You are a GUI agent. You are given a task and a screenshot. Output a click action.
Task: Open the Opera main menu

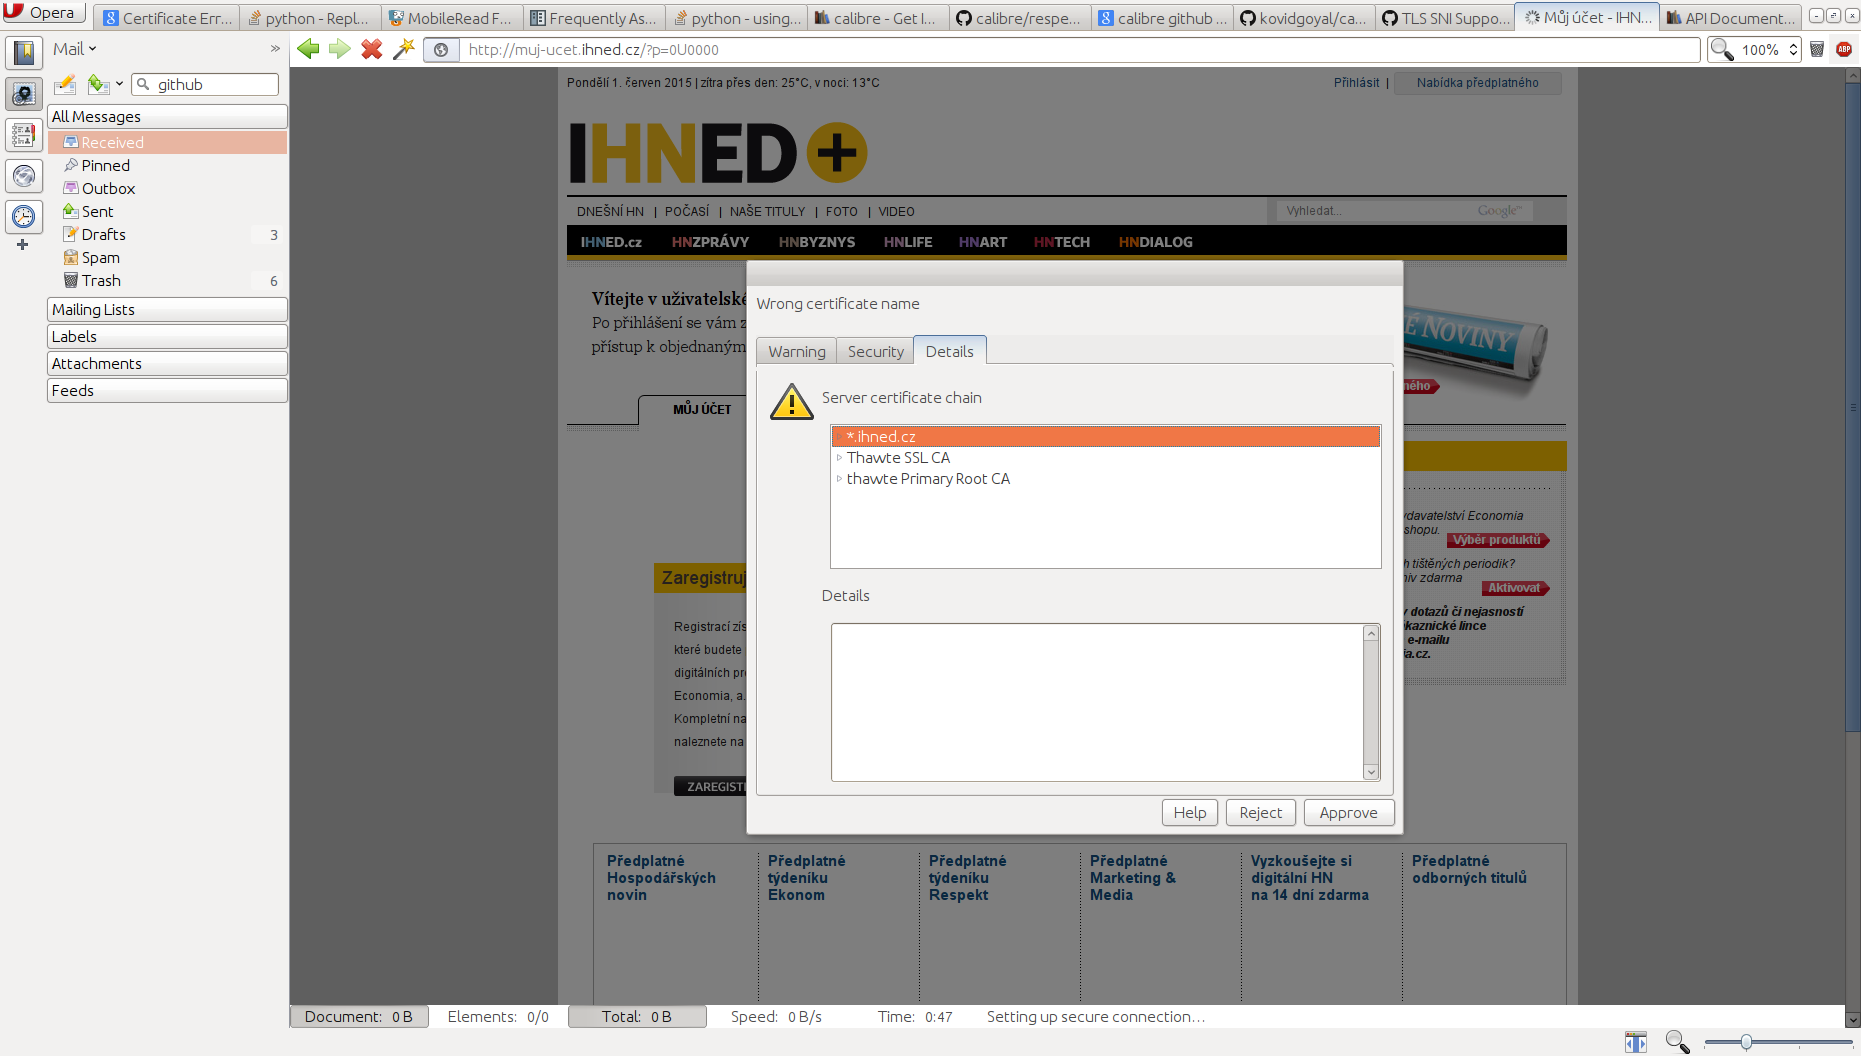pos(42,13)
